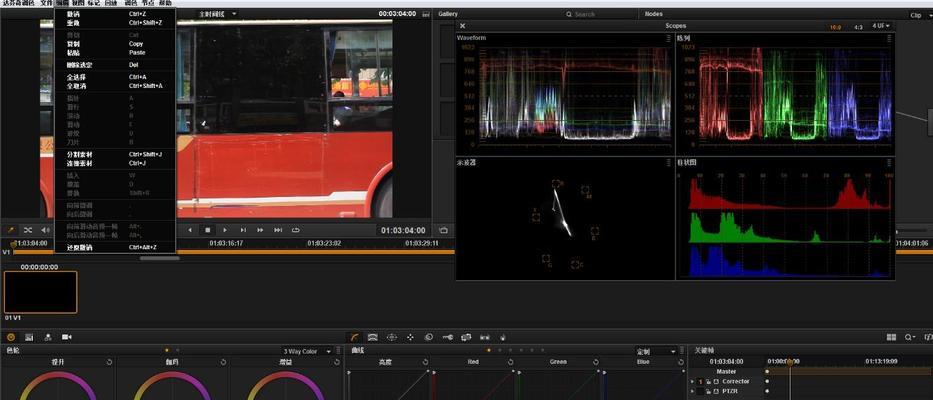Choose the Del entry in edit menu
Image resolution: width=933 pixels, height=400 pixels.
tap(115, 65)
